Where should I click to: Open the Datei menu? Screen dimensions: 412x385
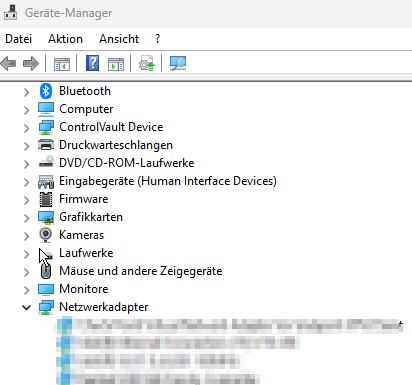19,39
